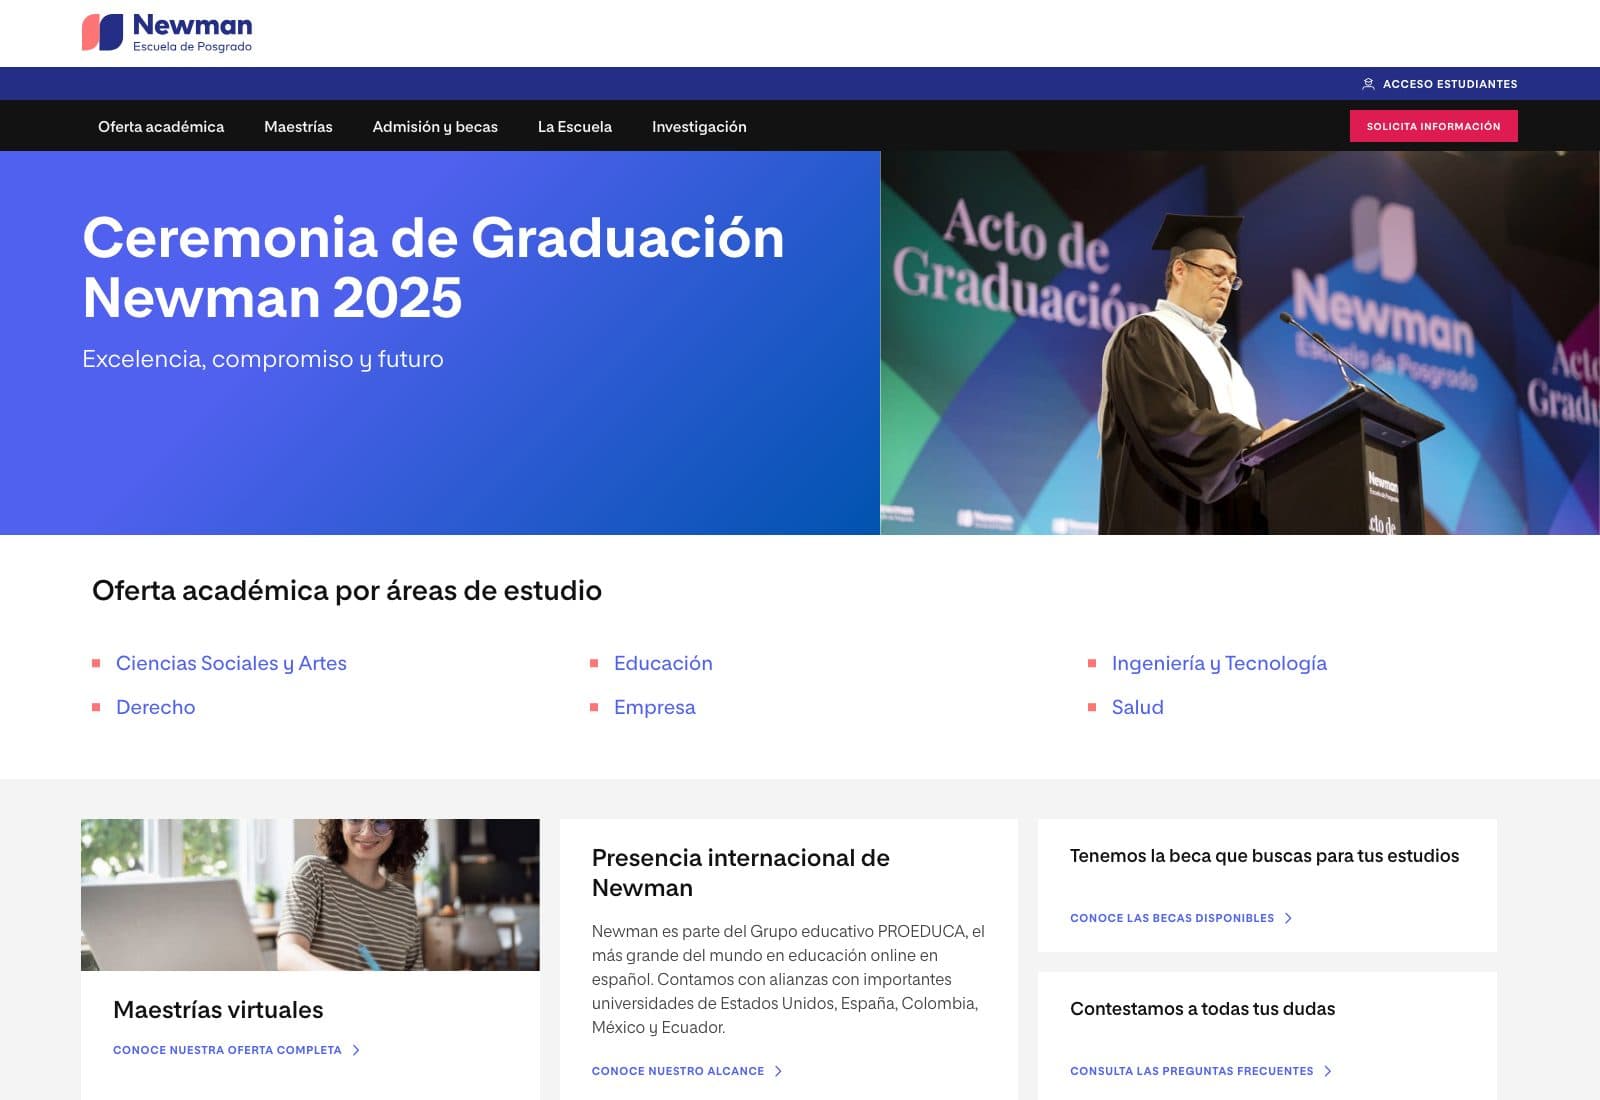Image resolution: width=1600 pixels, height=1100 pixels.
Task: Click Tenemos la beca que buscas heading
Action: point(1264,856)
